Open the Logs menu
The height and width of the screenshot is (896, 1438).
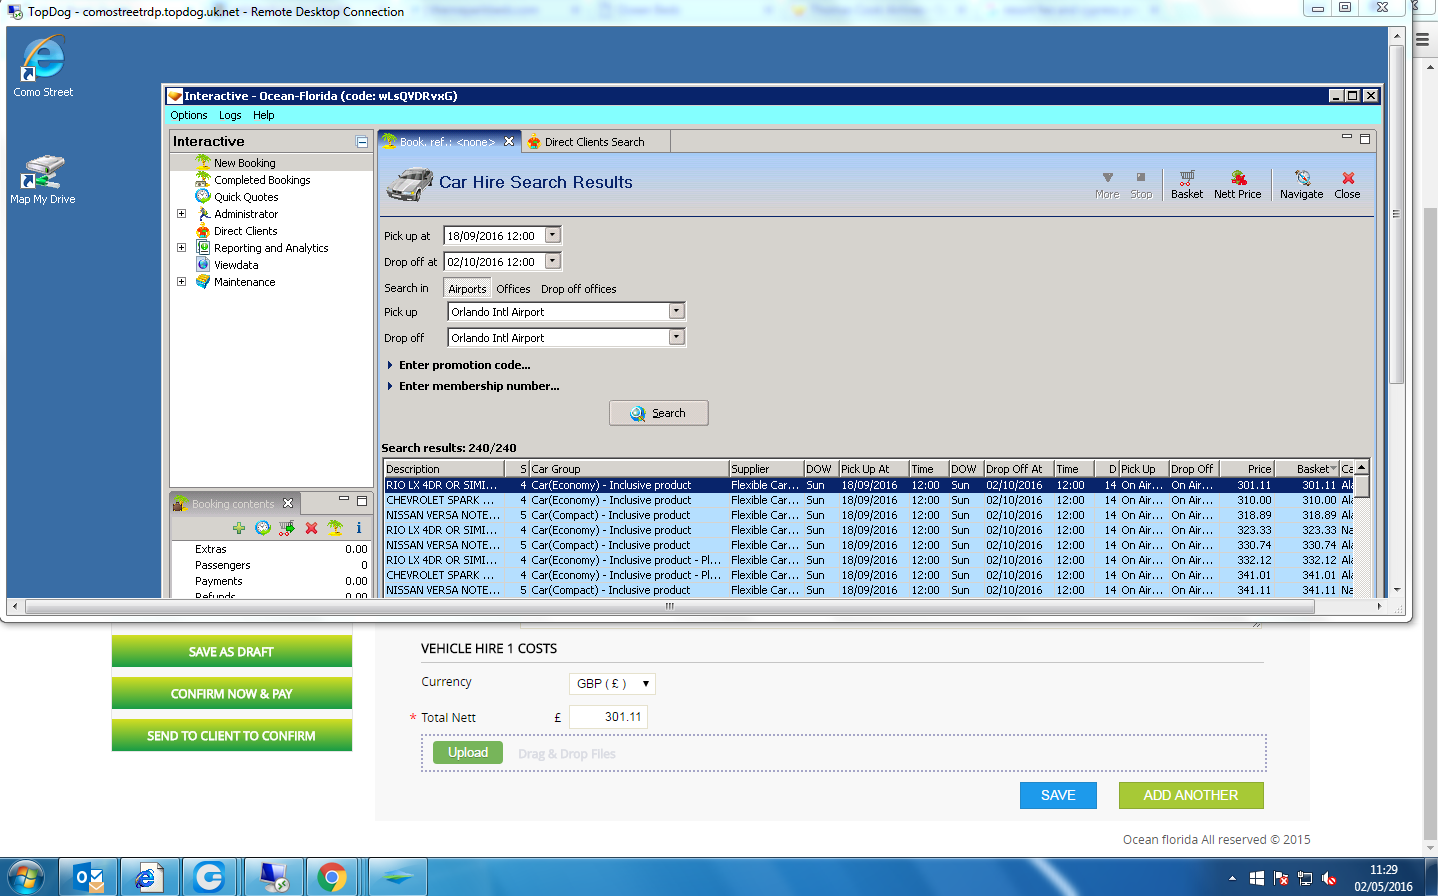tap(230, 115)
